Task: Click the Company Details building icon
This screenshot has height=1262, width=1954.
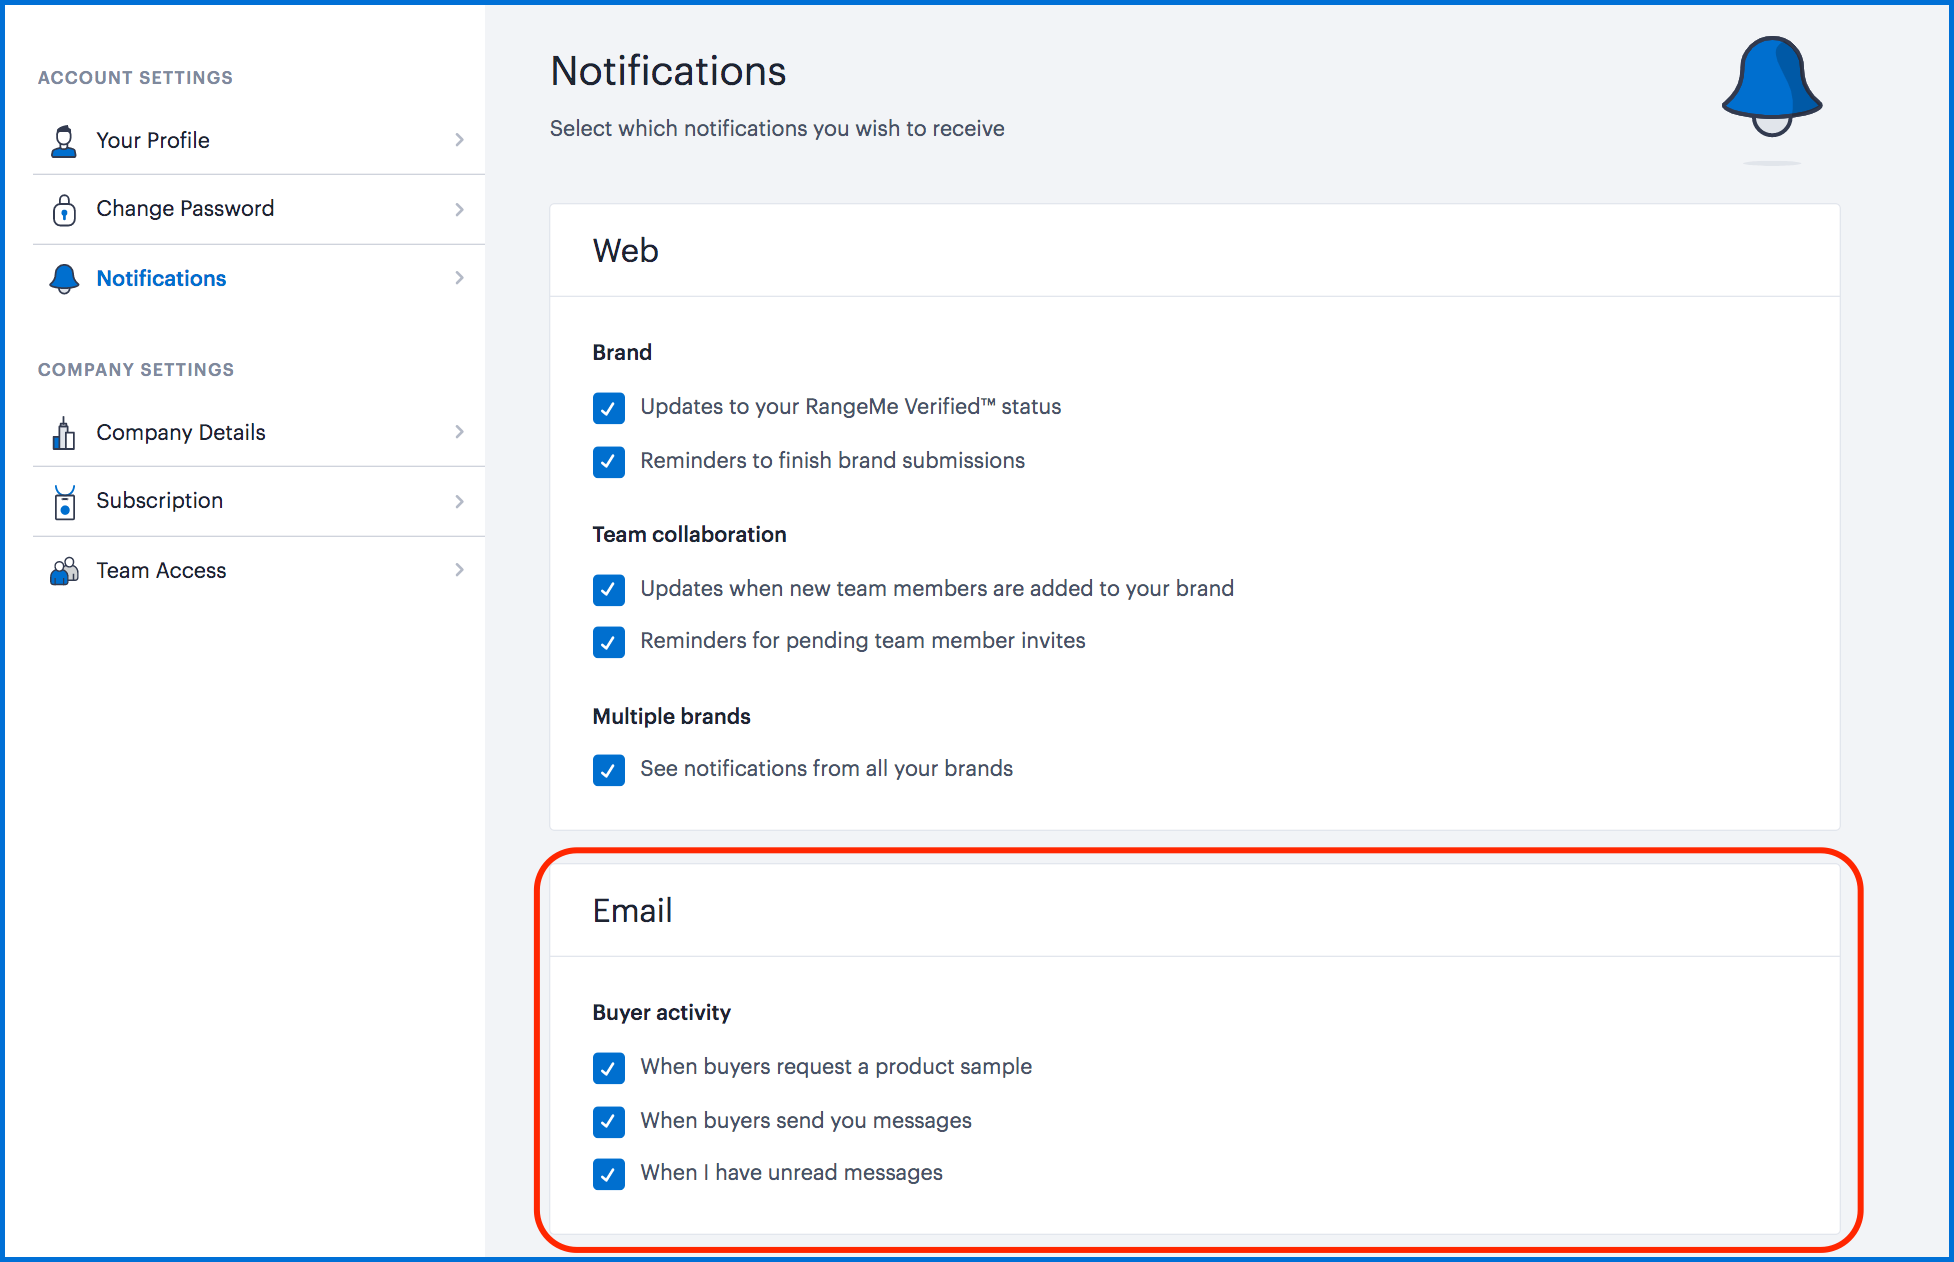Action: tap(64, 433)
